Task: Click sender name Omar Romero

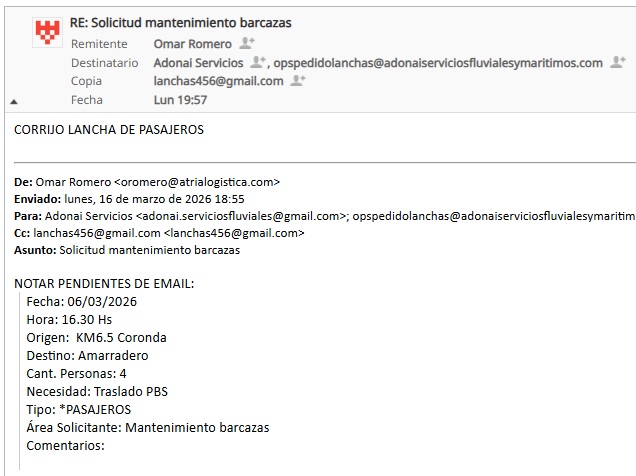Action: click(192, 44)
